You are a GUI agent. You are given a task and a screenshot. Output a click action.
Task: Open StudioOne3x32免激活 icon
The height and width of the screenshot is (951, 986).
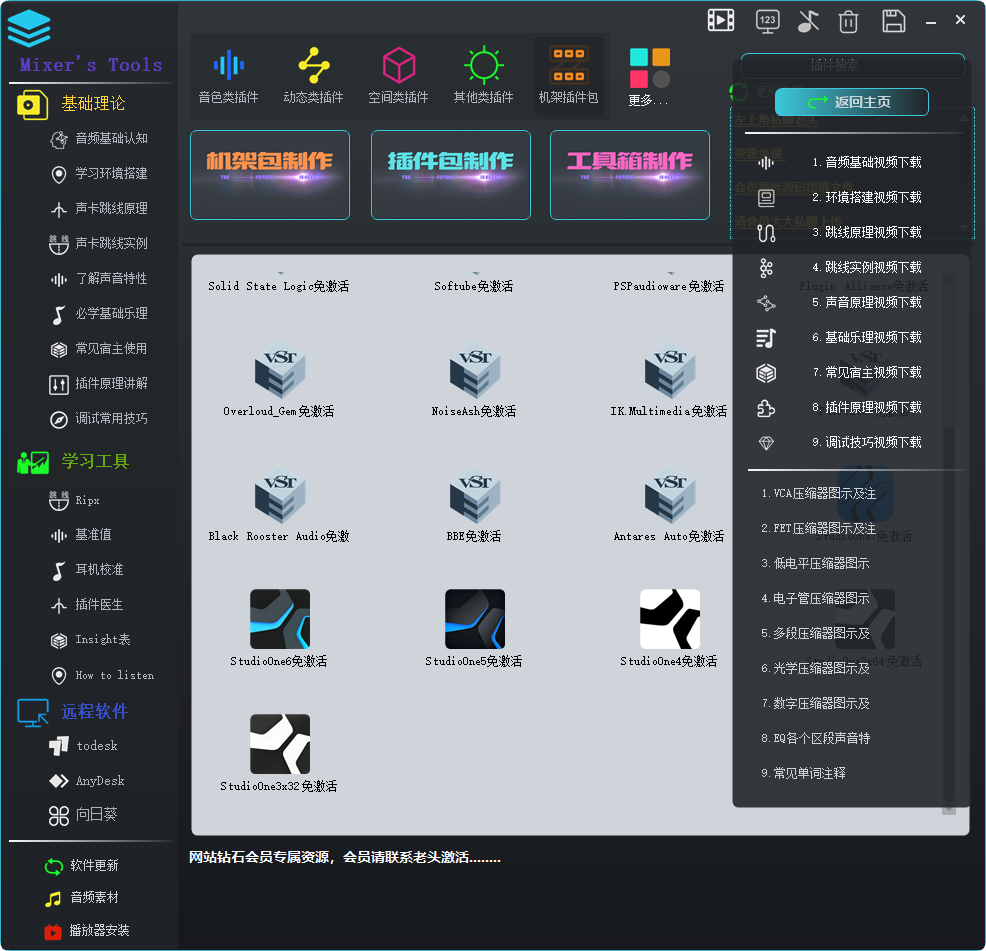280,744
